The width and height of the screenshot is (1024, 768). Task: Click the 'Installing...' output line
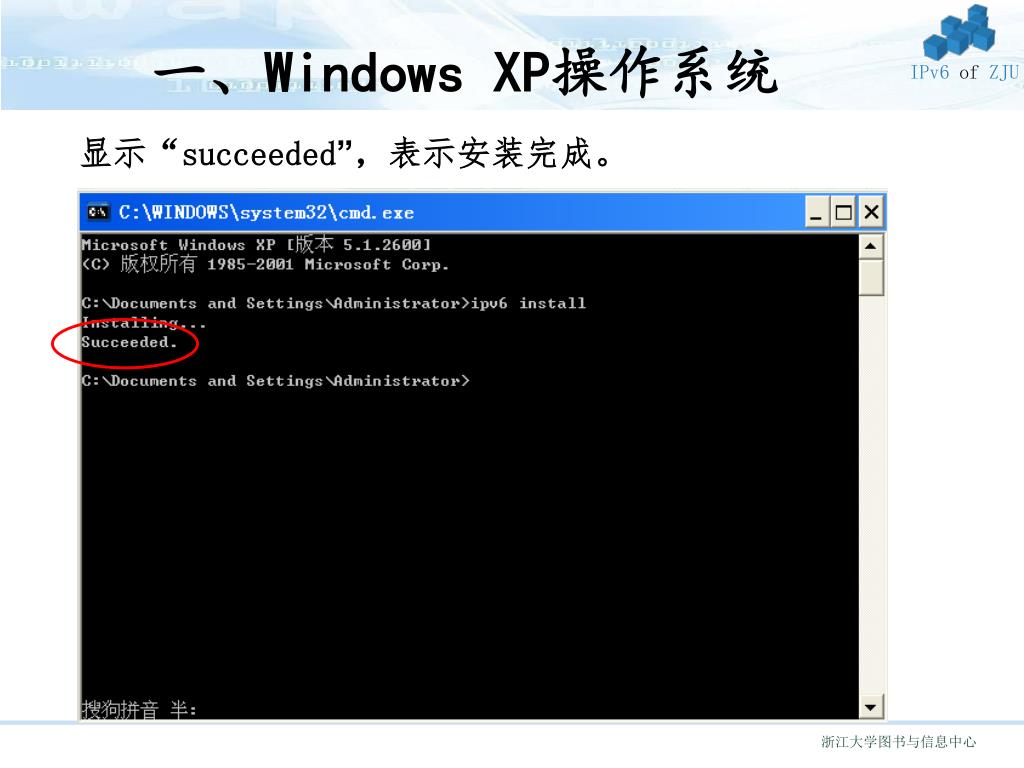[144, 323]
